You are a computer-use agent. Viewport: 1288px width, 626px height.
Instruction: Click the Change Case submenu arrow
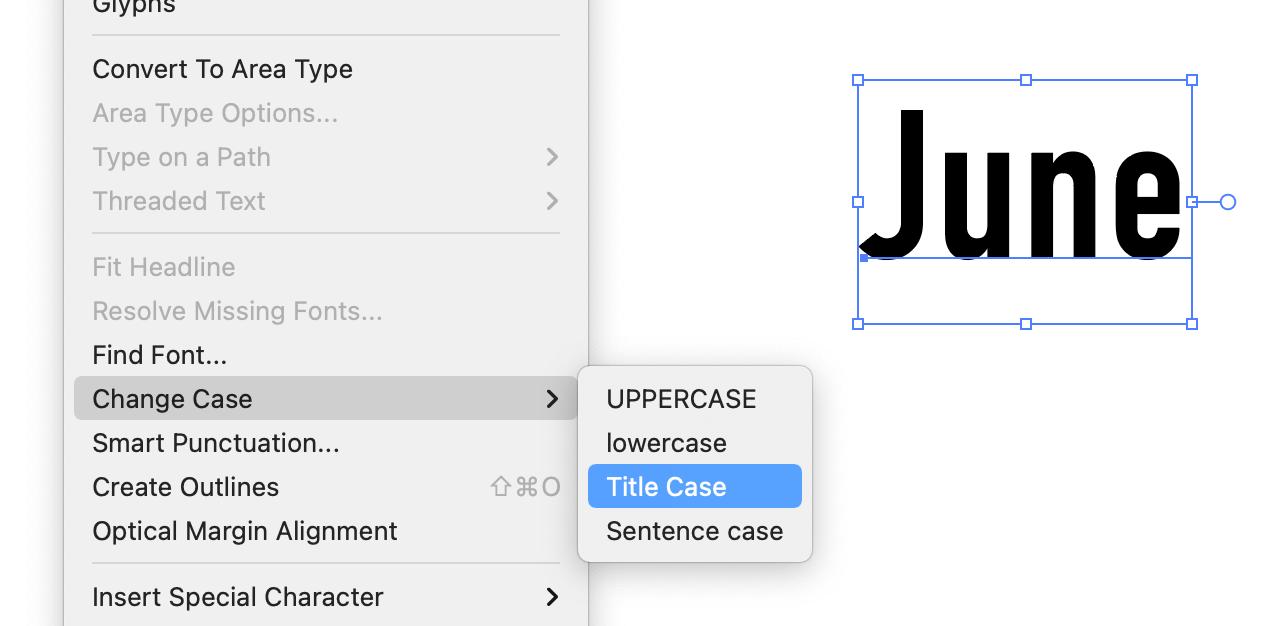(552, 399)
